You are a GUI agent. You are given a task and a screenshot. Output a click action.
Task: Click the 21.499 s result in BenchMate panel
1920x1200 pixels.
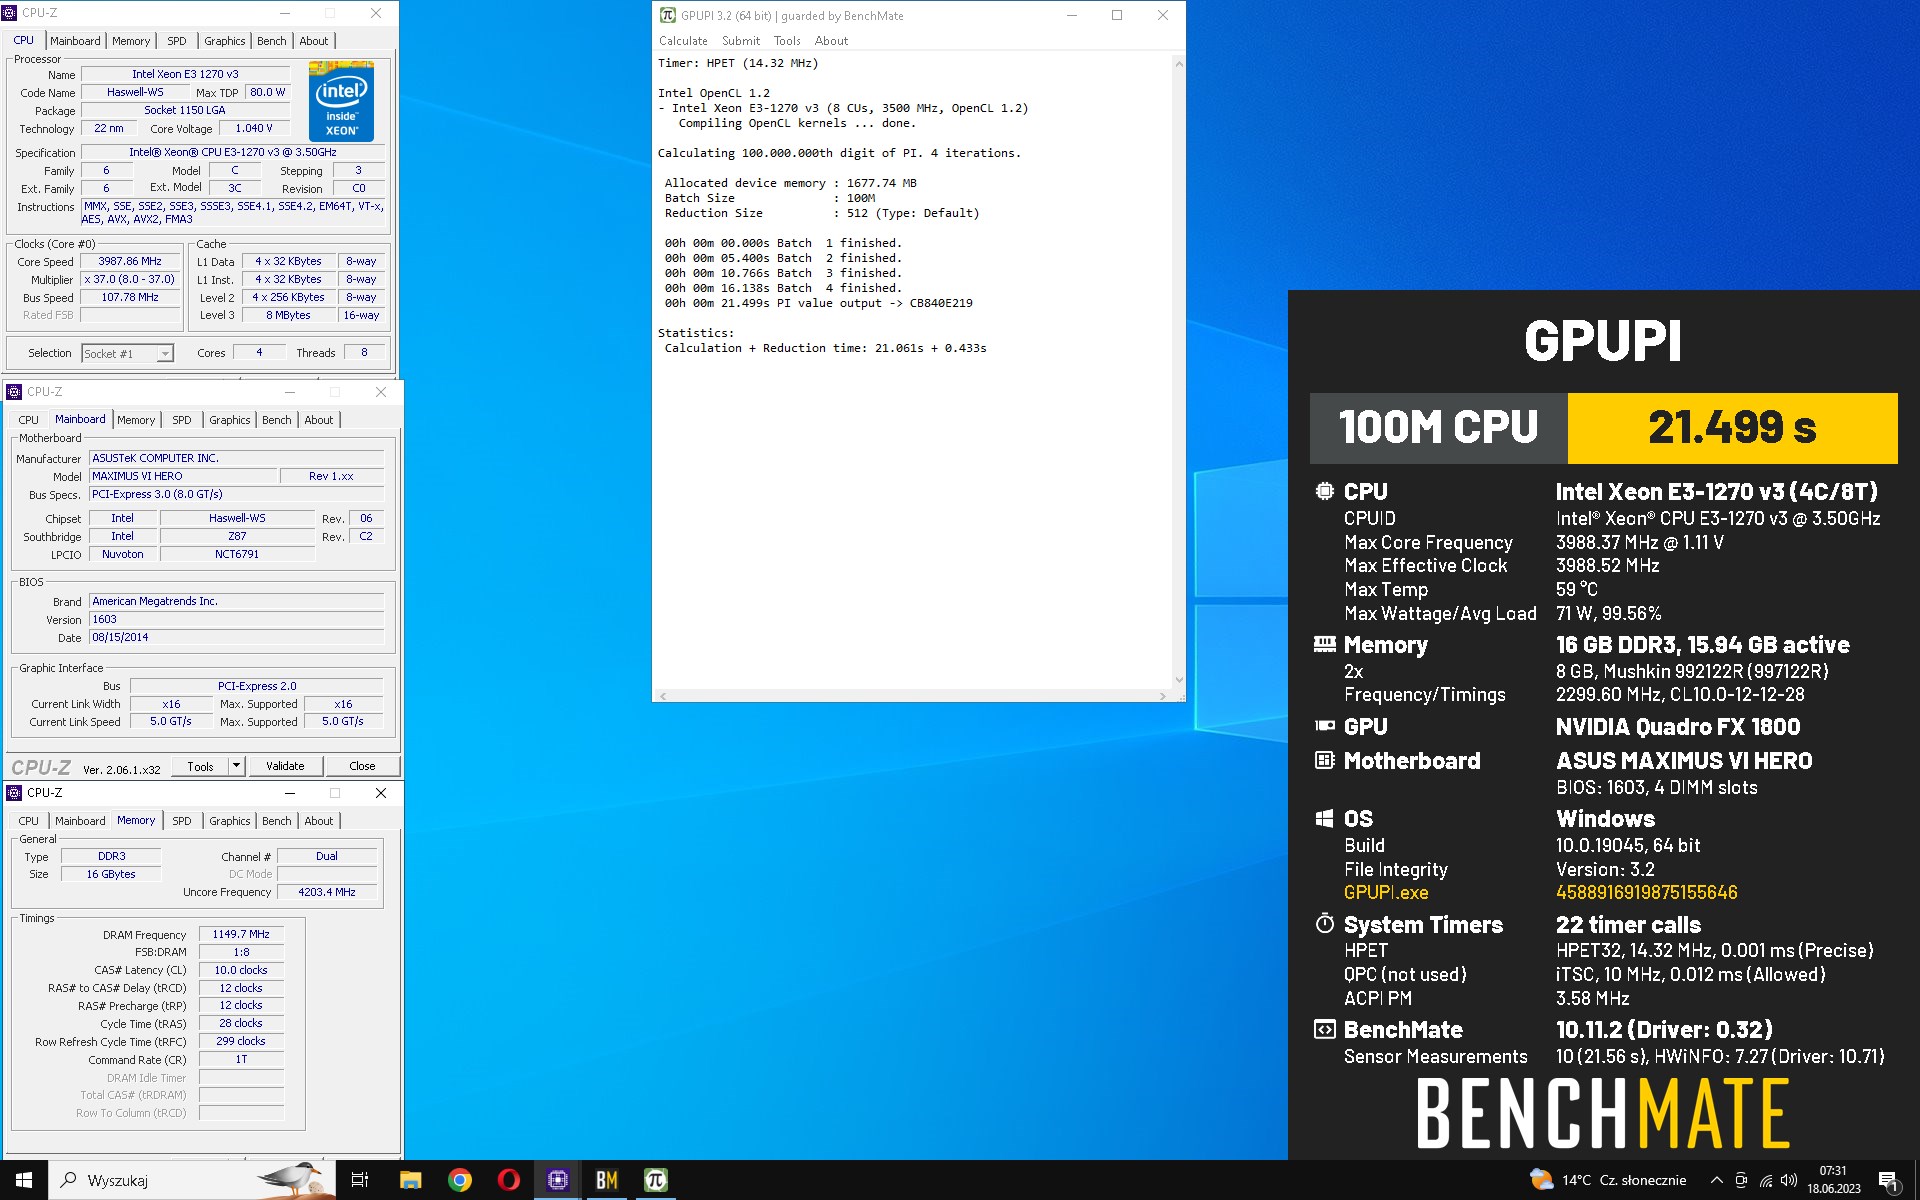pyautogui.click(x=1732, y=428)
